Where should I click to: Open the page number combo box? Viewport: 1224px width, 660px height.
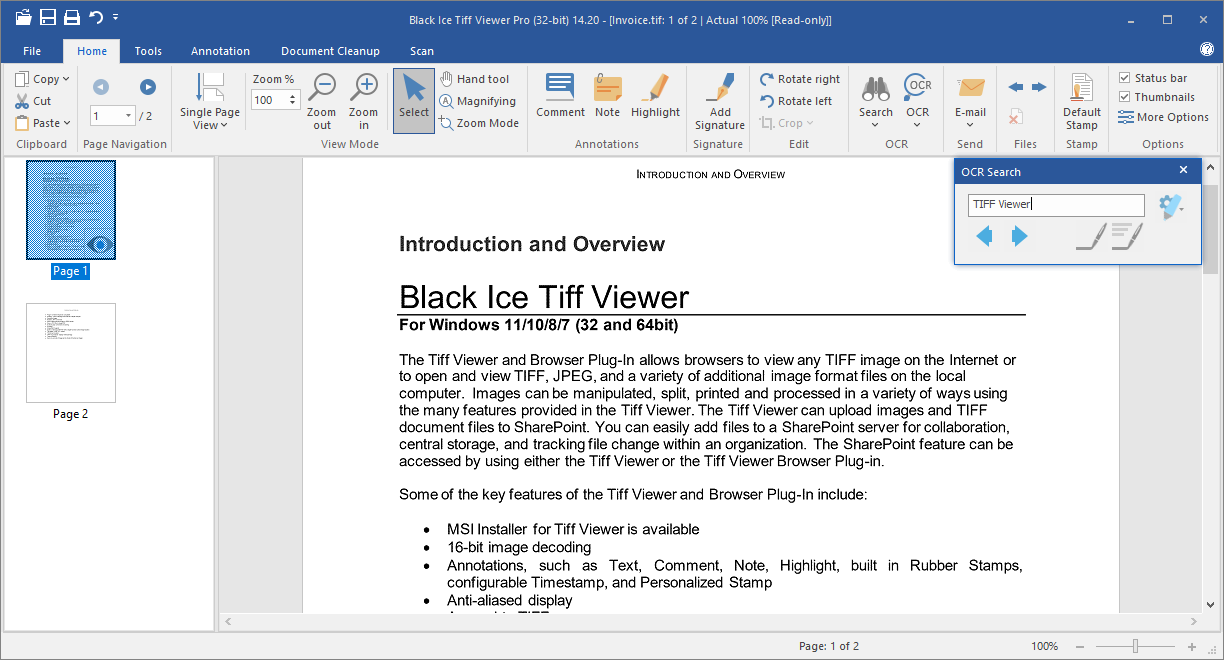(112, 116)
